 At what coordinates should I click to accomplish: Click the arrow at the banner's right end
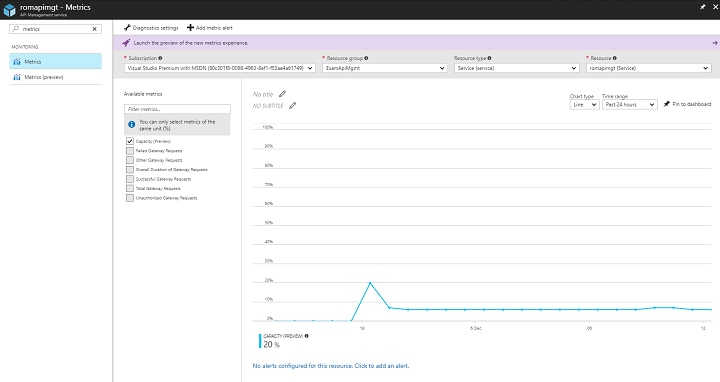[714, 43]
